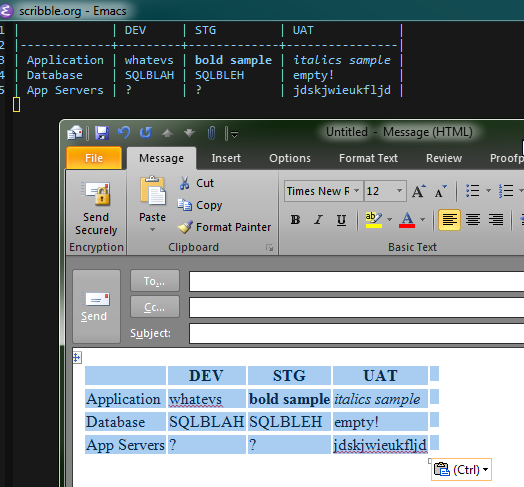
Task: Toggle Bold formatting button
Action: pyautogui.click(x=295, y=220)
